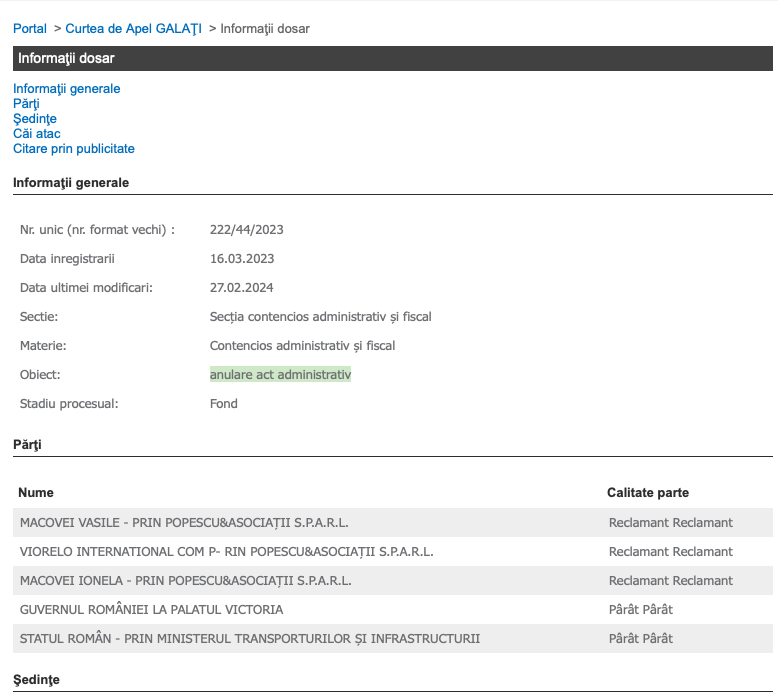Click the VIORELO INTERNATIONAL COM party row
This screenshot has height=692, width=778.
226,552
